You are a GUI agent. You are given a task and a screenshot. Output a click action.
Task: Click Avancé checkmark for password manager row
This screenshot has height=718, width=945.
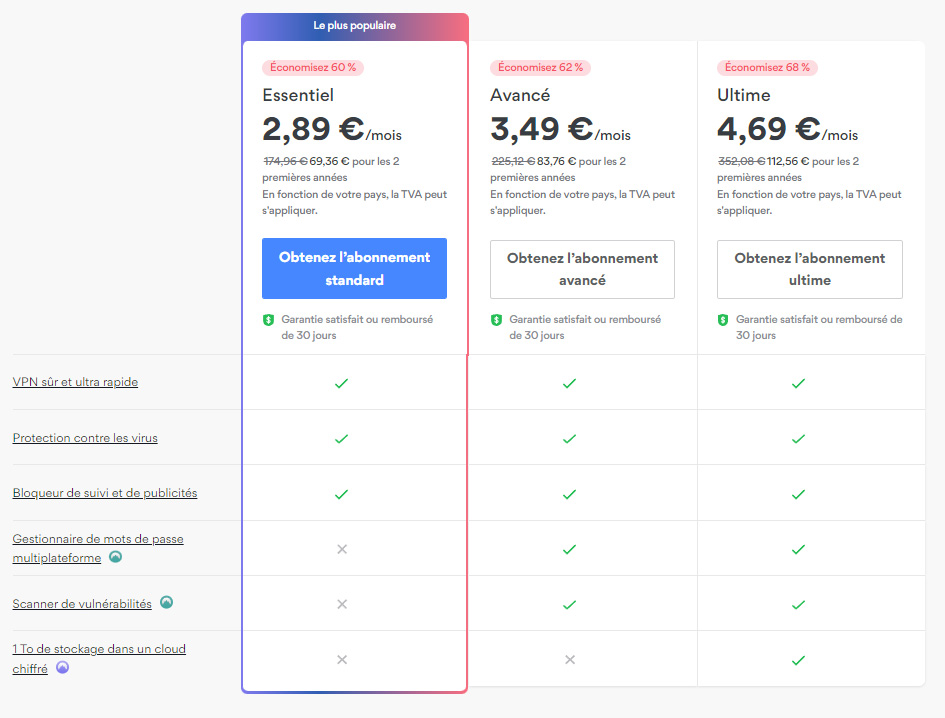pos(570,549)
